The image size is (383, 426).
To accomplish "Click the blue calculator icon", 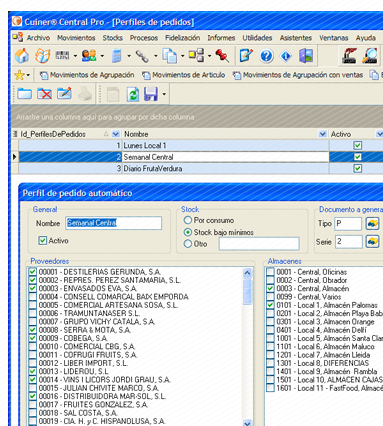I will pos(117,56).
